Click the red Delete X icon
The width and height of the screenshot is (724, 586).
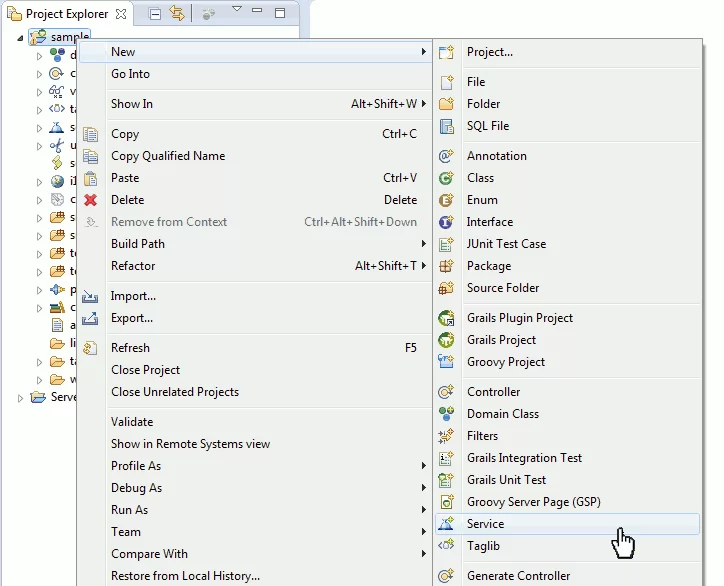pos(90,200)
